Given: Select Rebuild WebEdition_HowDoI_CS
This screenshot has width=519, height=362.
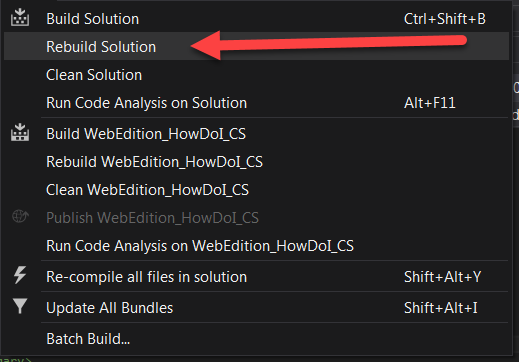Looking at the screenshot, I should point(256,162).
